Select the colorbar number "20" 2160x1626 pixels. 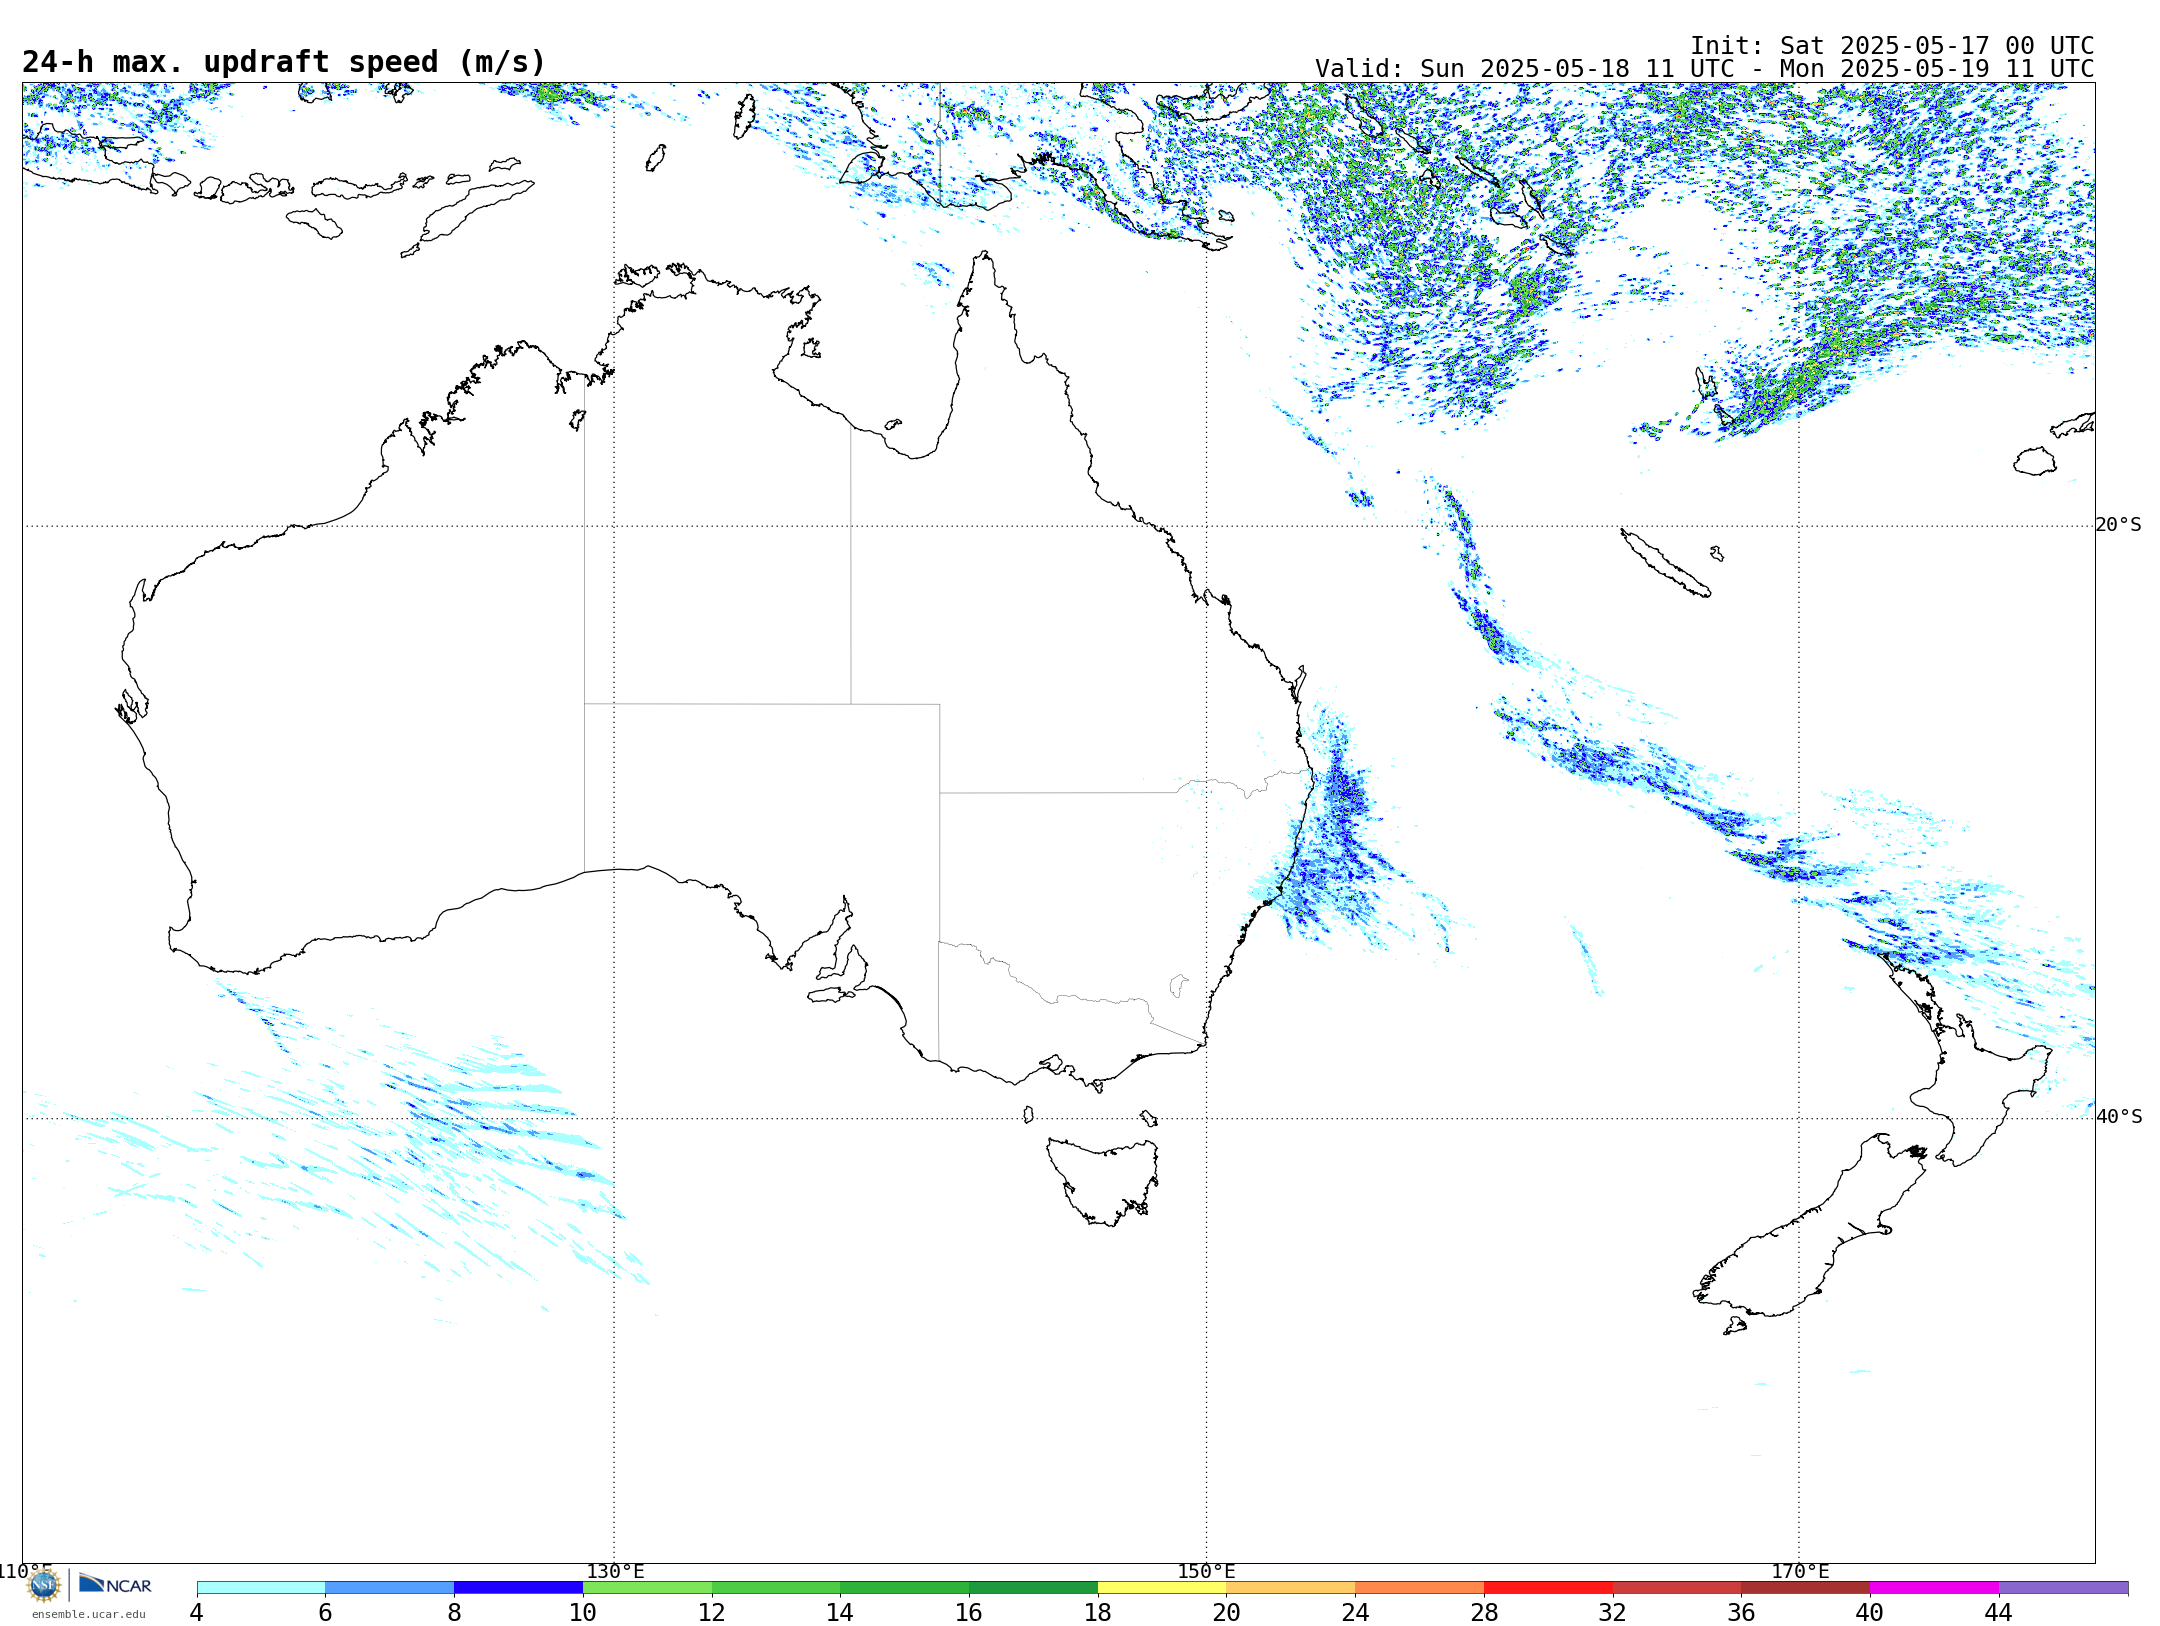(1227, 1612)
